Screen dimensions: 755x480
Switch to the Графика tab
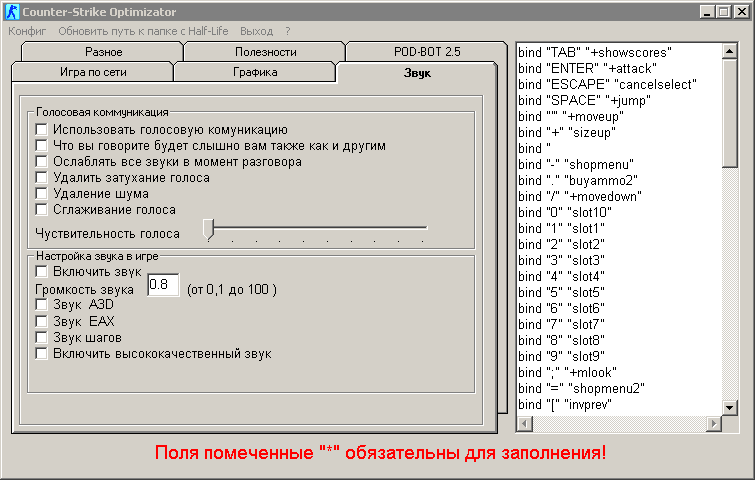(255, 72)
